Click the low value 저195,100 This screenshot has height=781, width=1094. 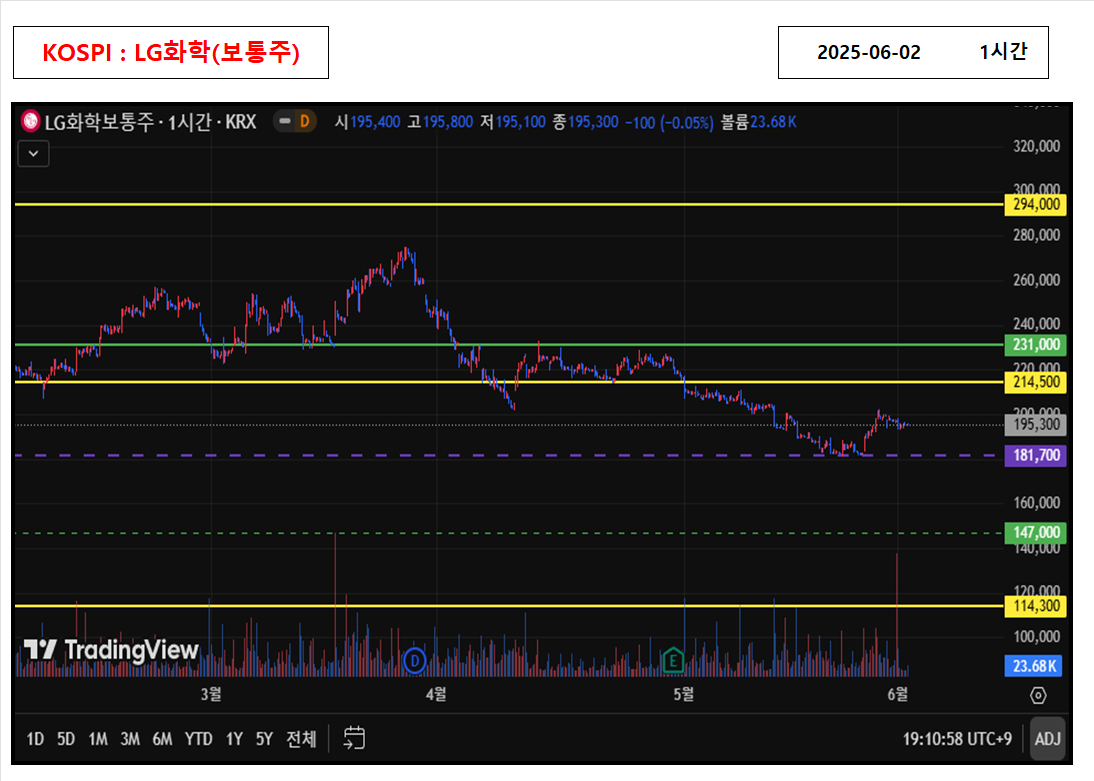(x=513, y=122)
